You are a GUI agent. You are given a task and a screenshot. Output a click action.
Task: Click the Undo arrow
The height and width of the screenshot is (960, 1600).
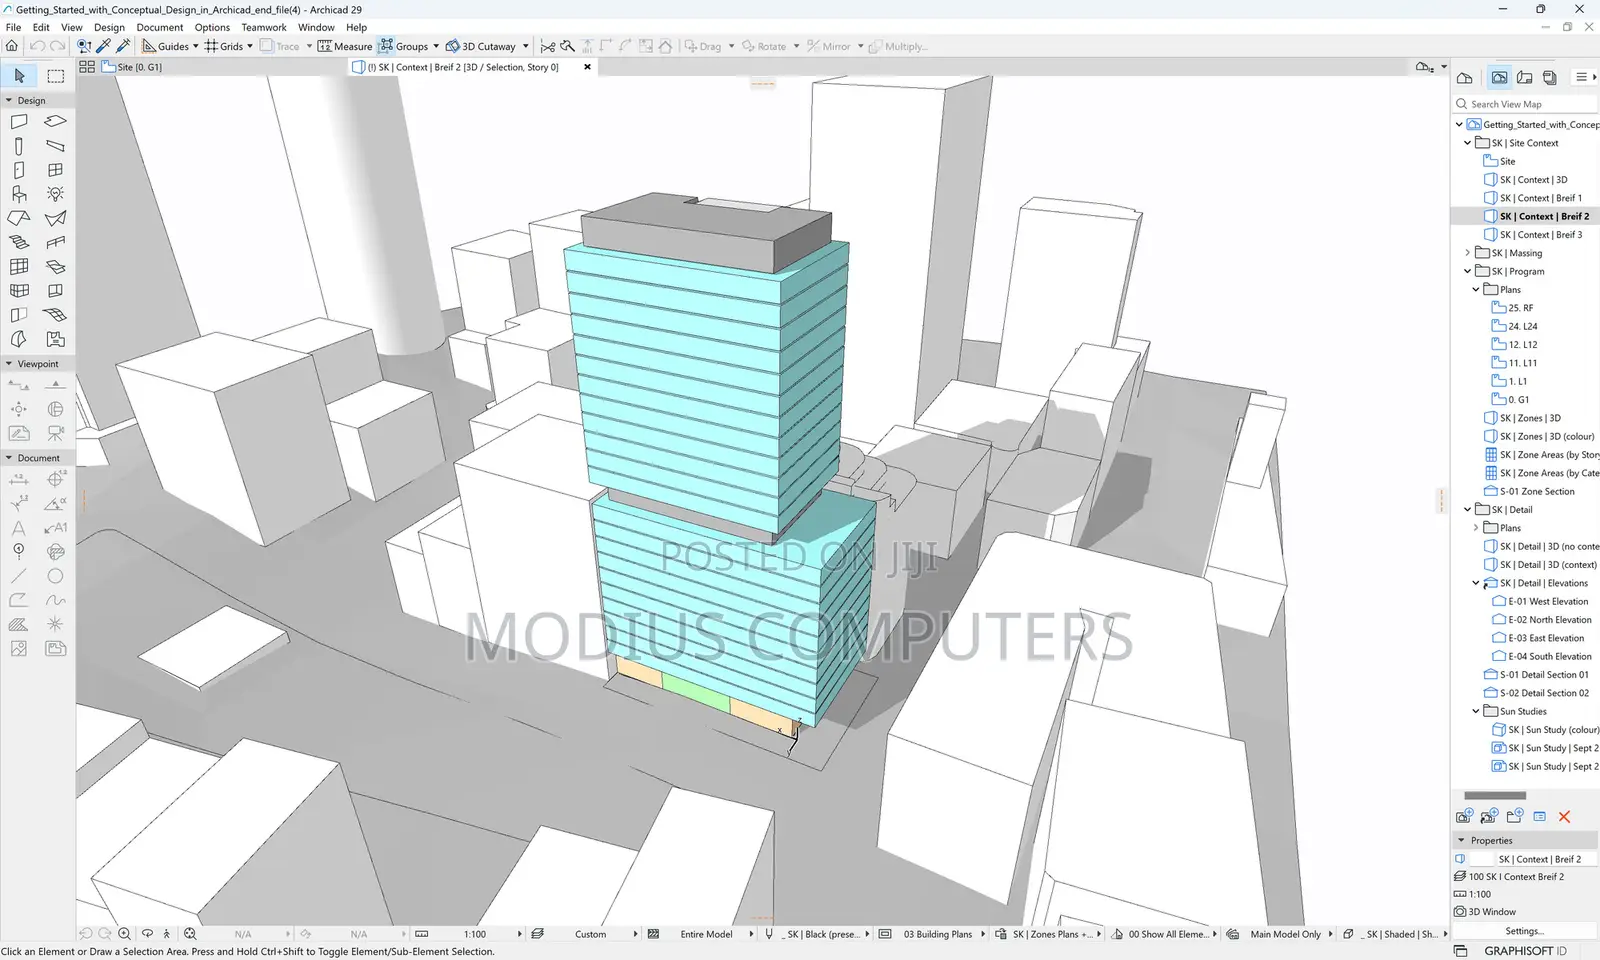point(37,46)
